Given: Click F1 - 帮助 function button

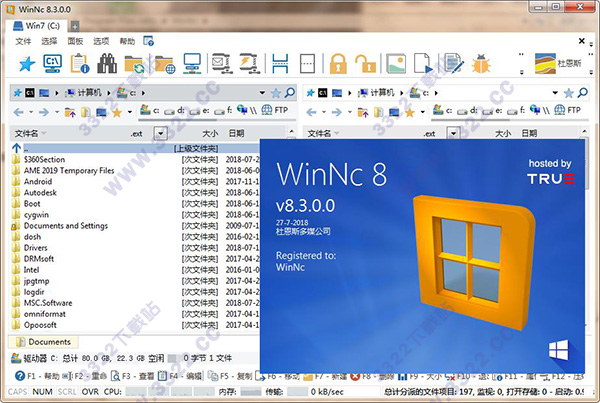Looking at the screenshot, I should tap(37, 376).
